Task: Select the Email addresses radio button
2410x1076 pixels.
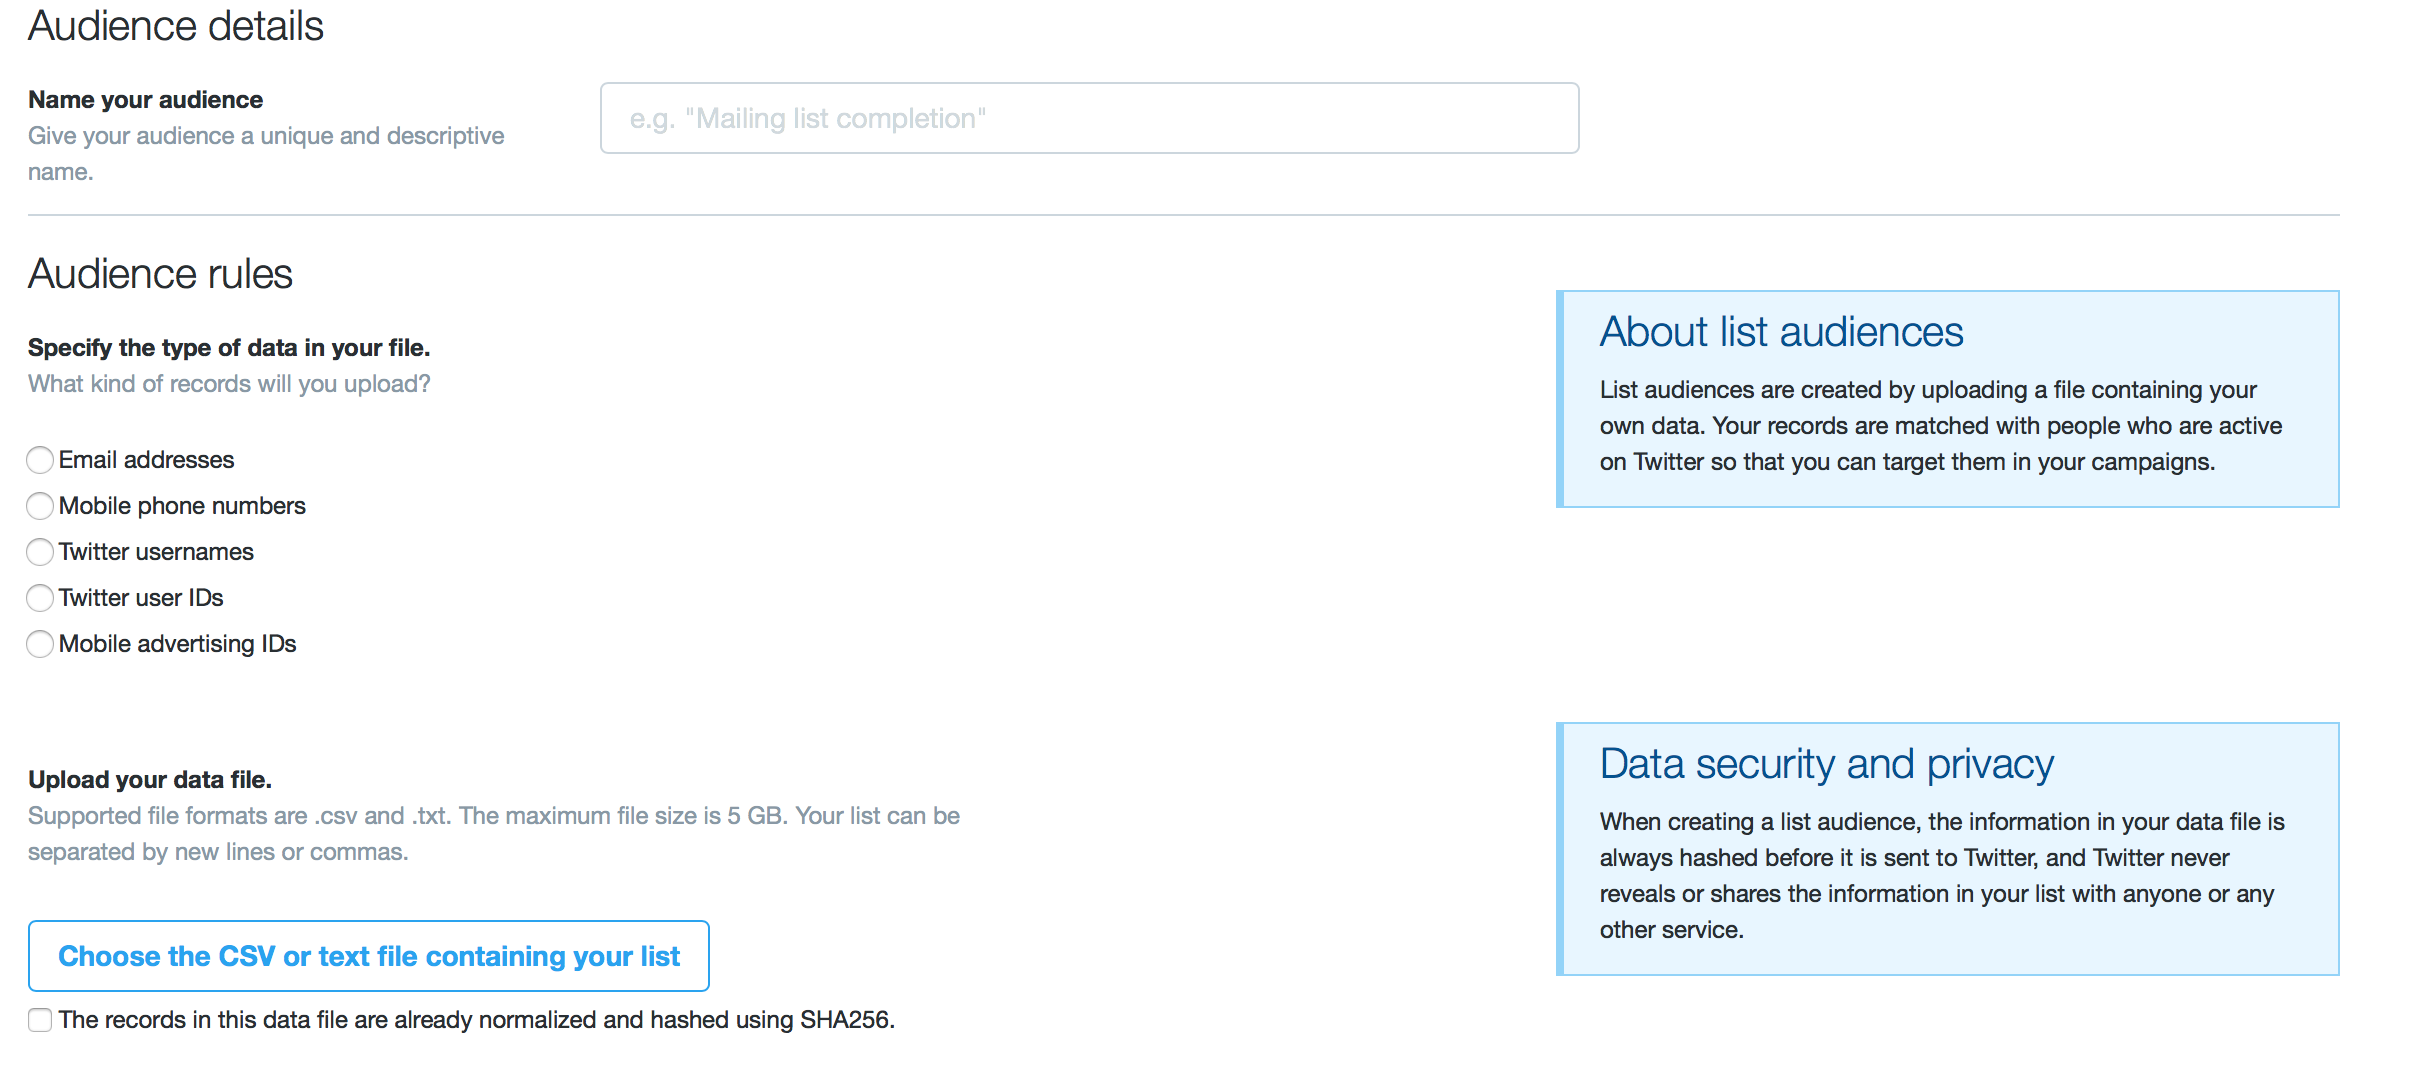Action: [x=40, y=460]
